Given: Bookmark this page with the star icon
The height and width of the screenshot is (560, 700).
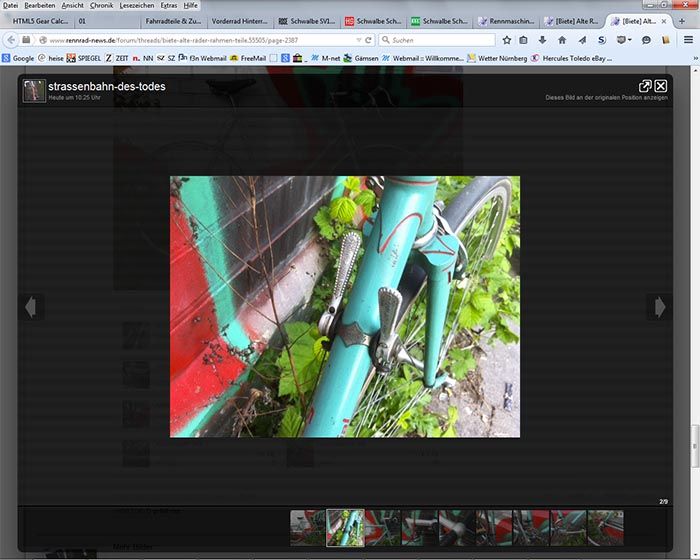Looking at the screenshot, I should [x=507, y=40].
